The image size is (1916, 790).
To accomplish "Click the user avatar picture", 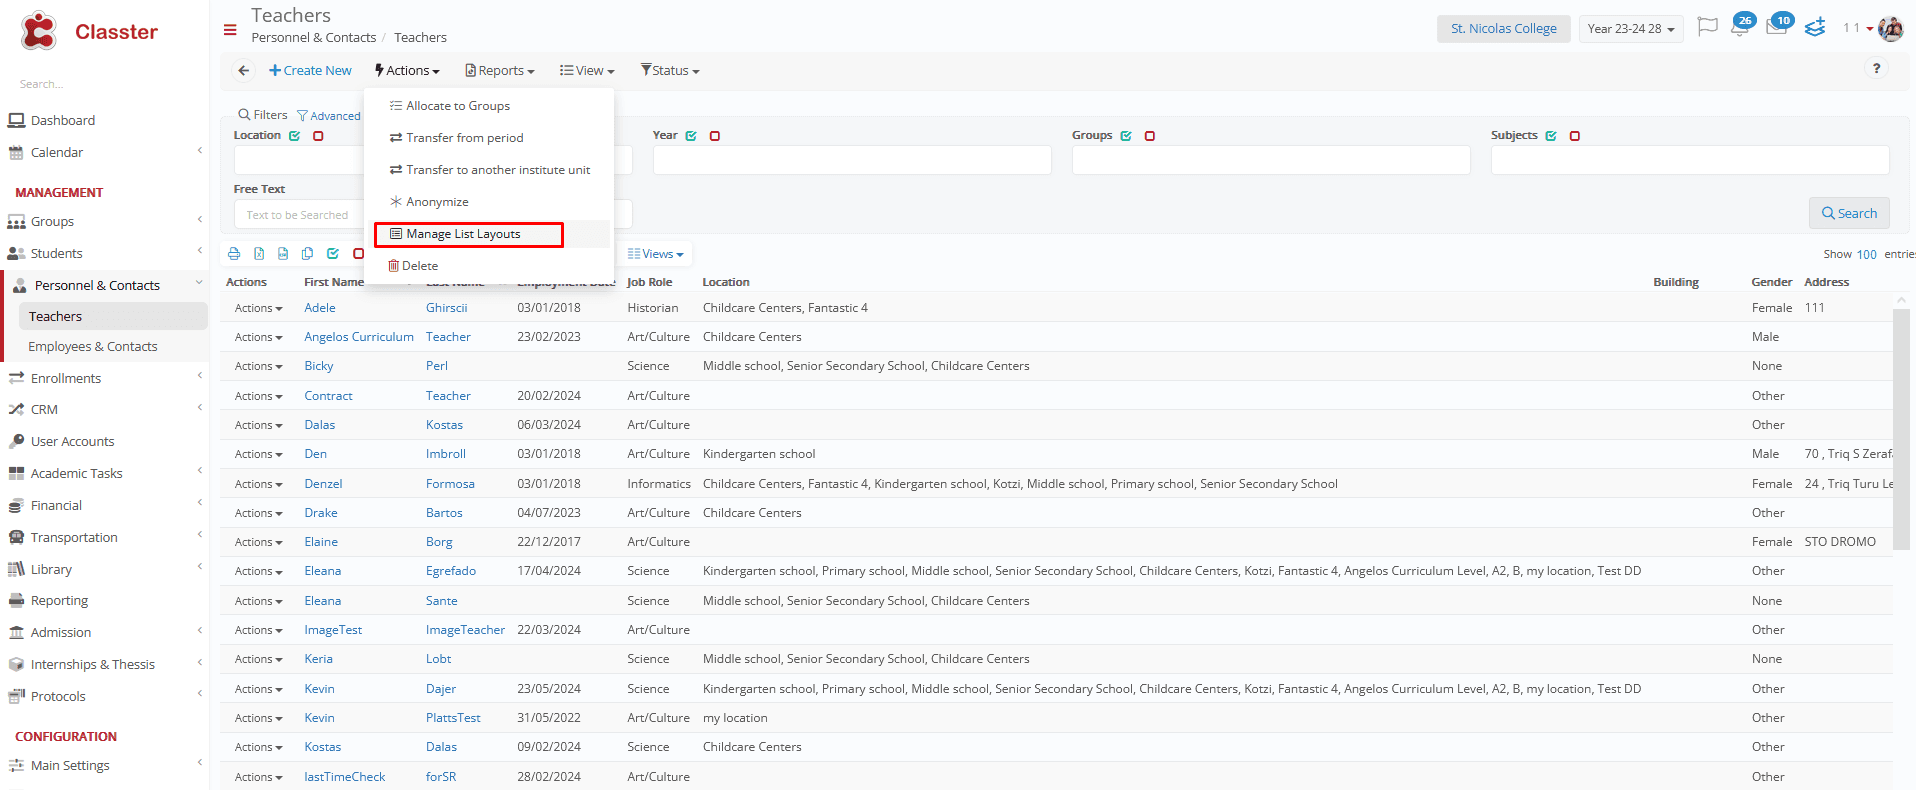I will point(1890,28).
